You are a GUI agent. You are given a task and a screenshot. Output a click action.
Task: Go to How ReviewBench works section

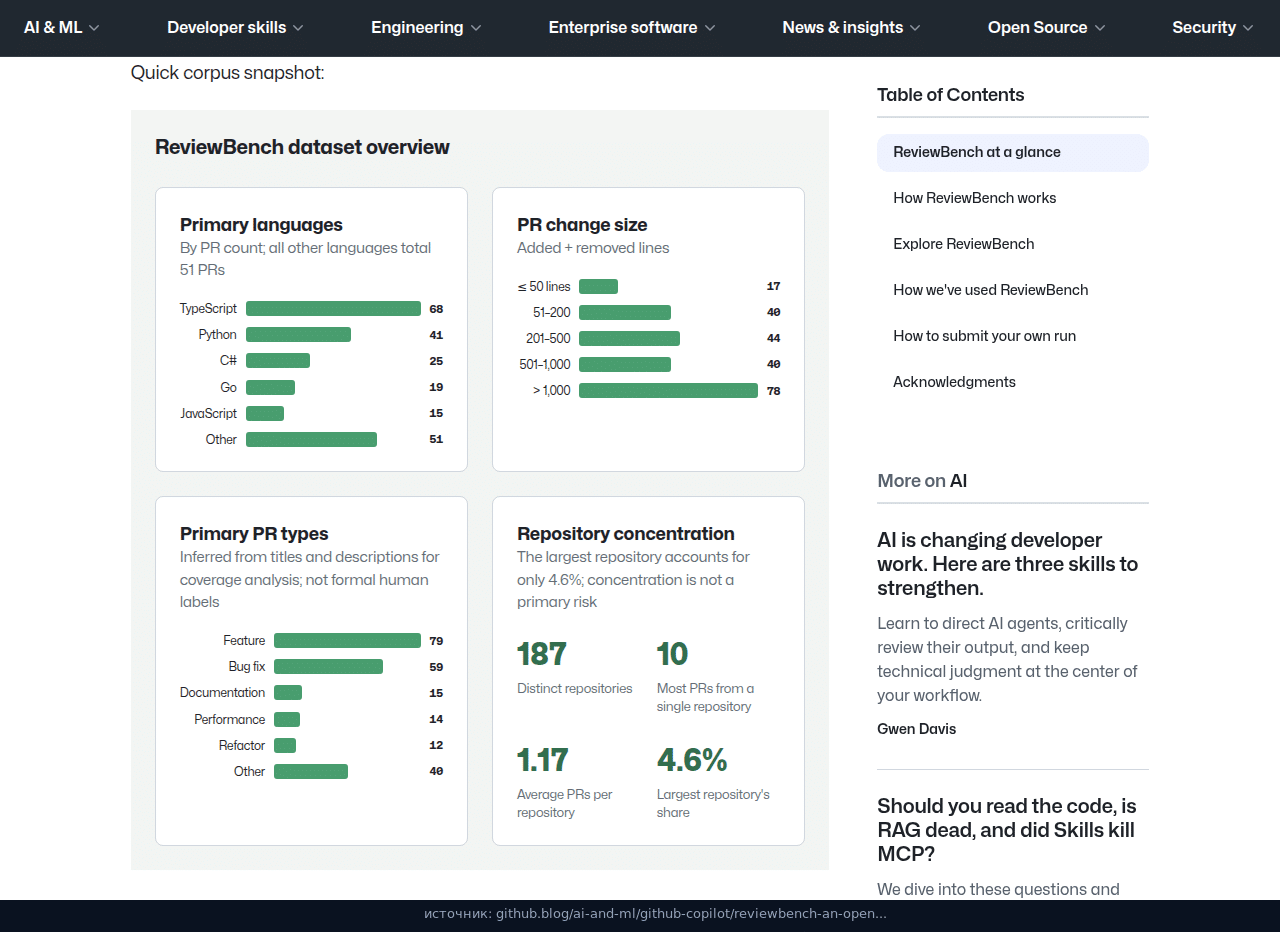click(x=975, y=198)
